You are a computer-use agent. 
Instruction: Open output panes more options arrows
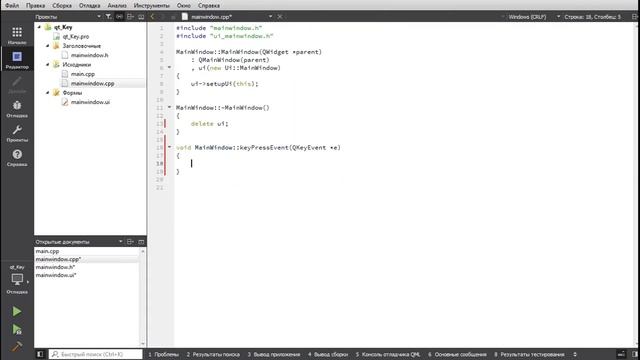[x=575, y=354]
